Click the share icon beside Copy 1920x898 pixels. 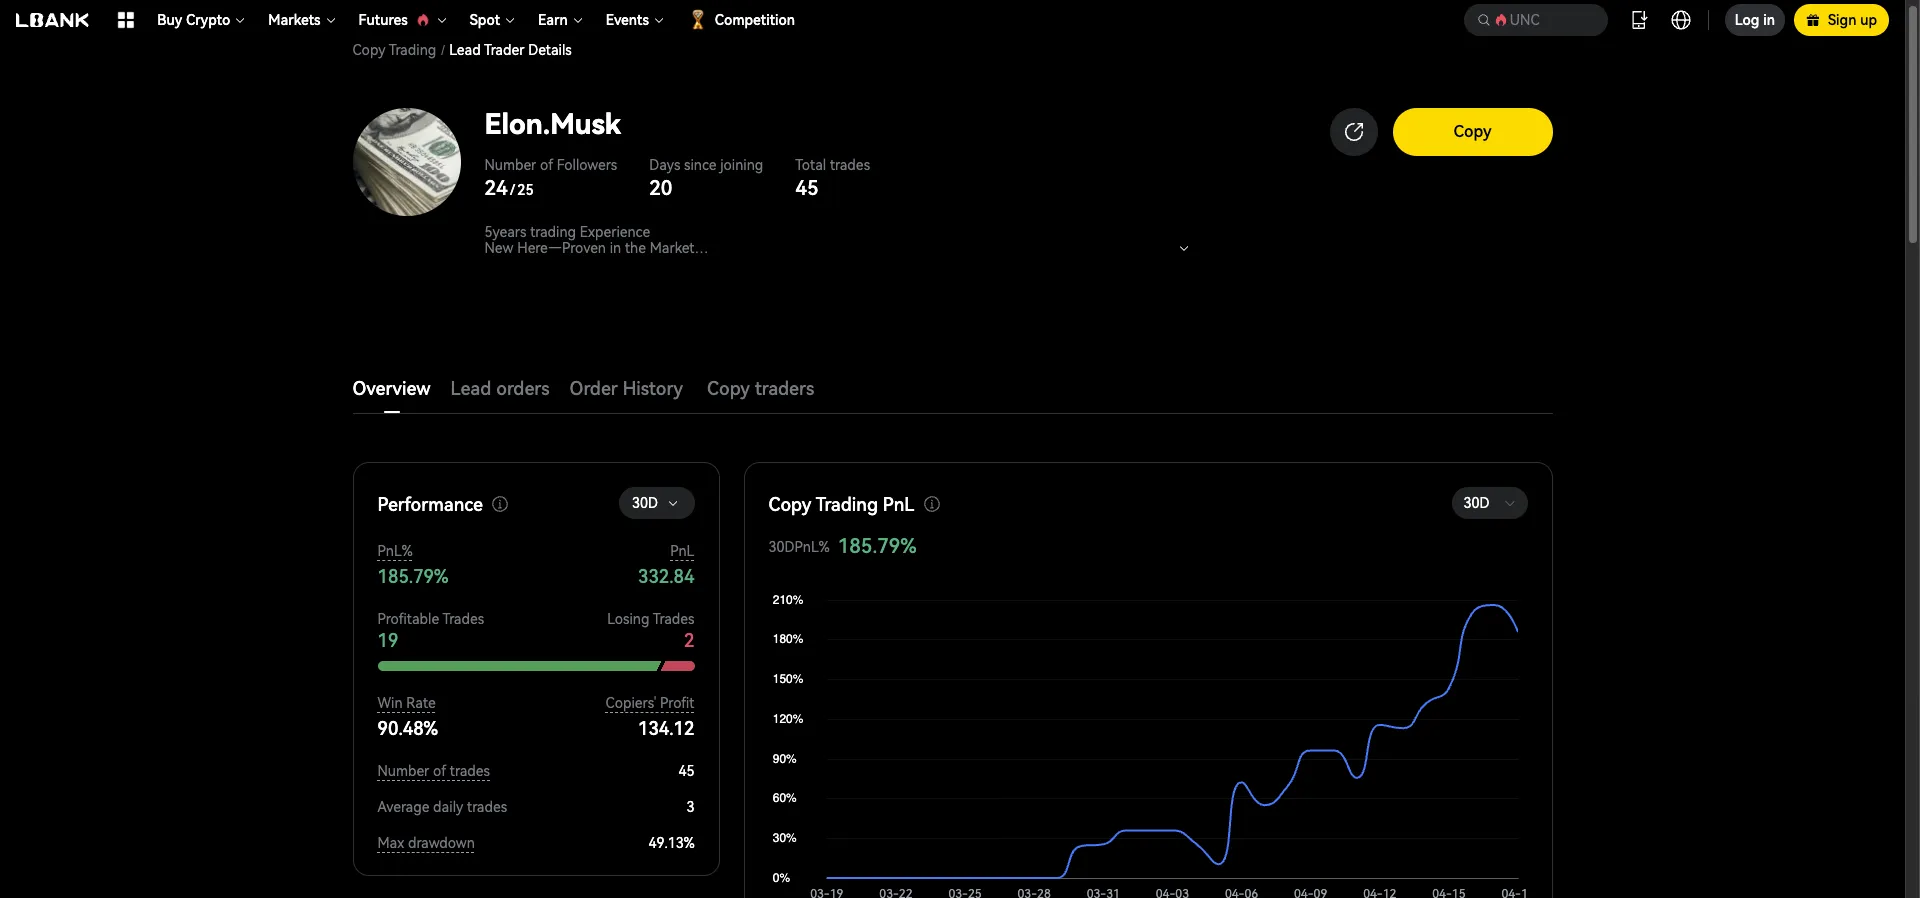1353,132
